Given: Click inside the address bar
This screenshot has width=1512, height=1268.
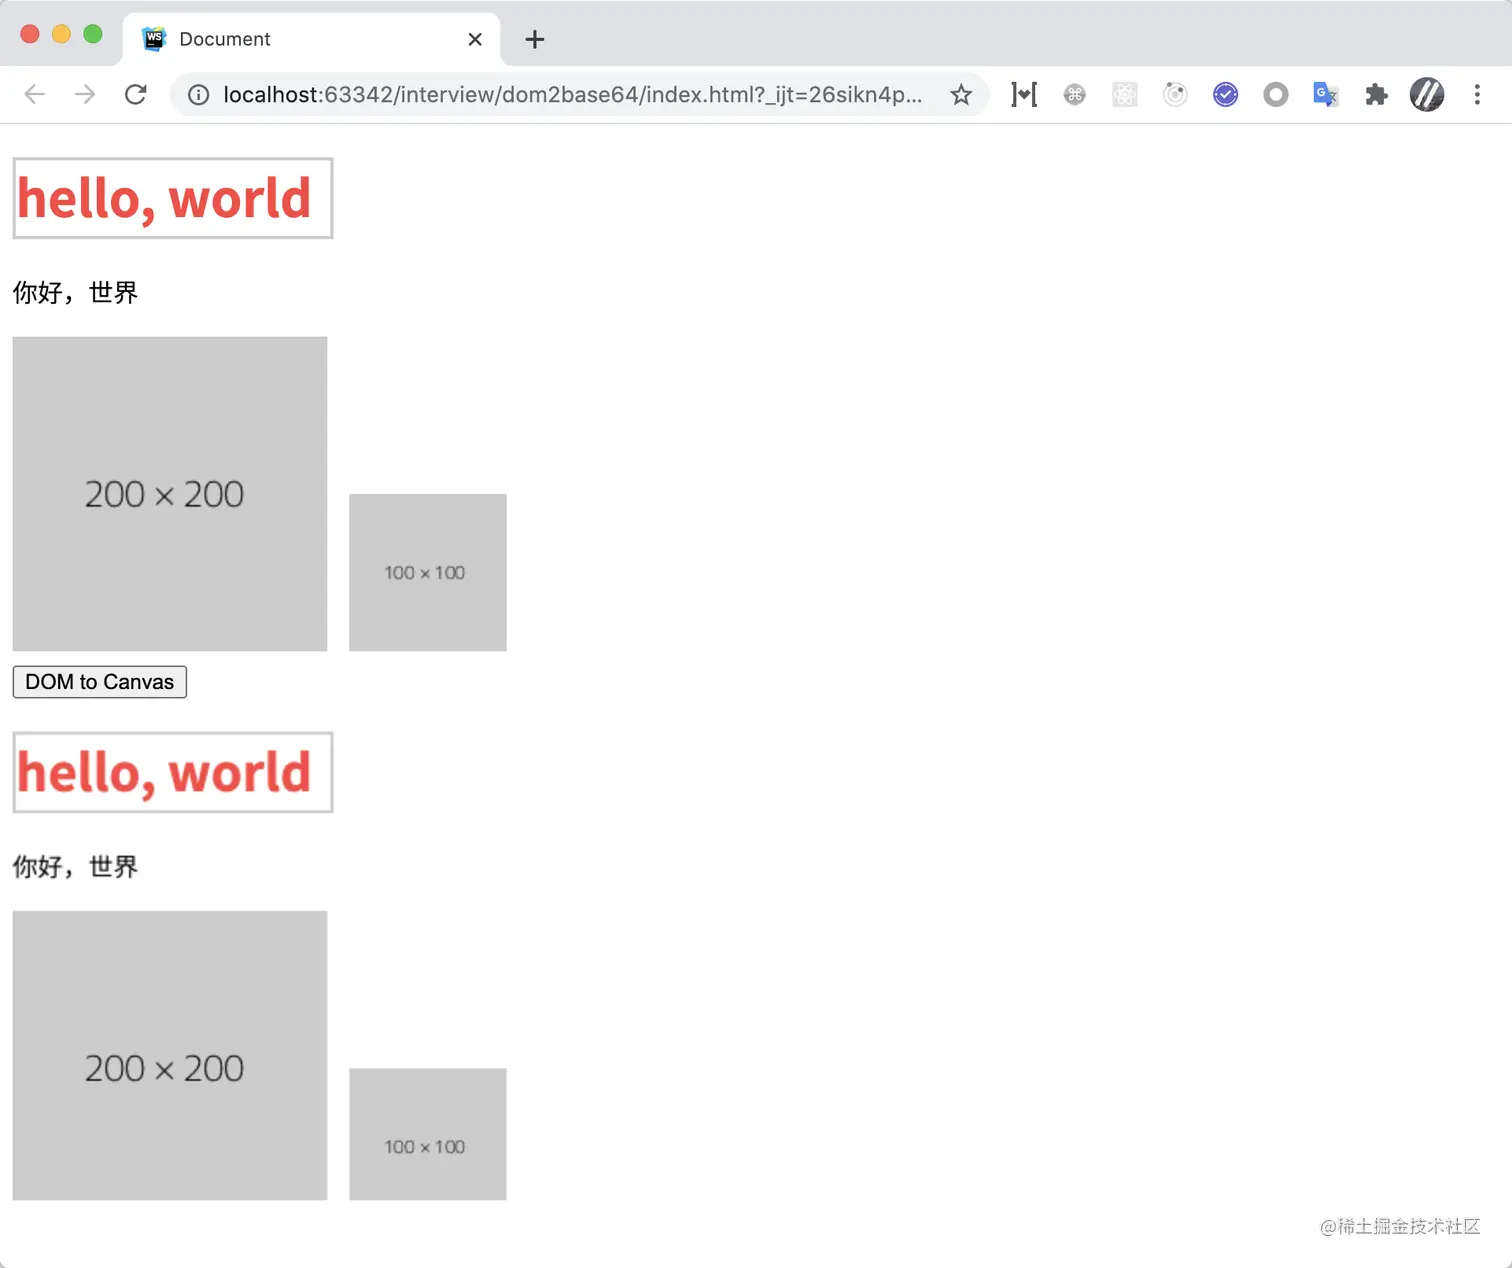Looking at the screenshot, I should point(570,94).
